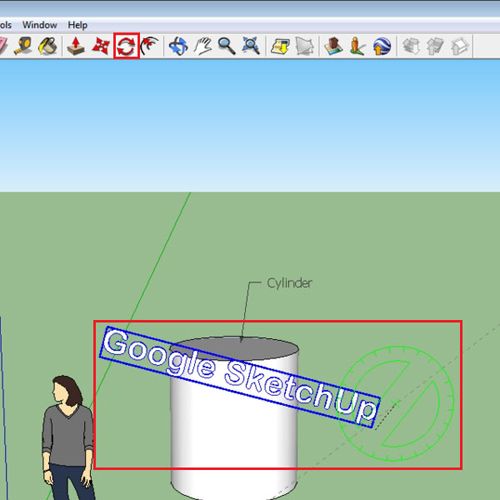This screenshot has width=500, height=500.
Task: Select the highlighted Rotate tool
Action: [x=126, y=46]
